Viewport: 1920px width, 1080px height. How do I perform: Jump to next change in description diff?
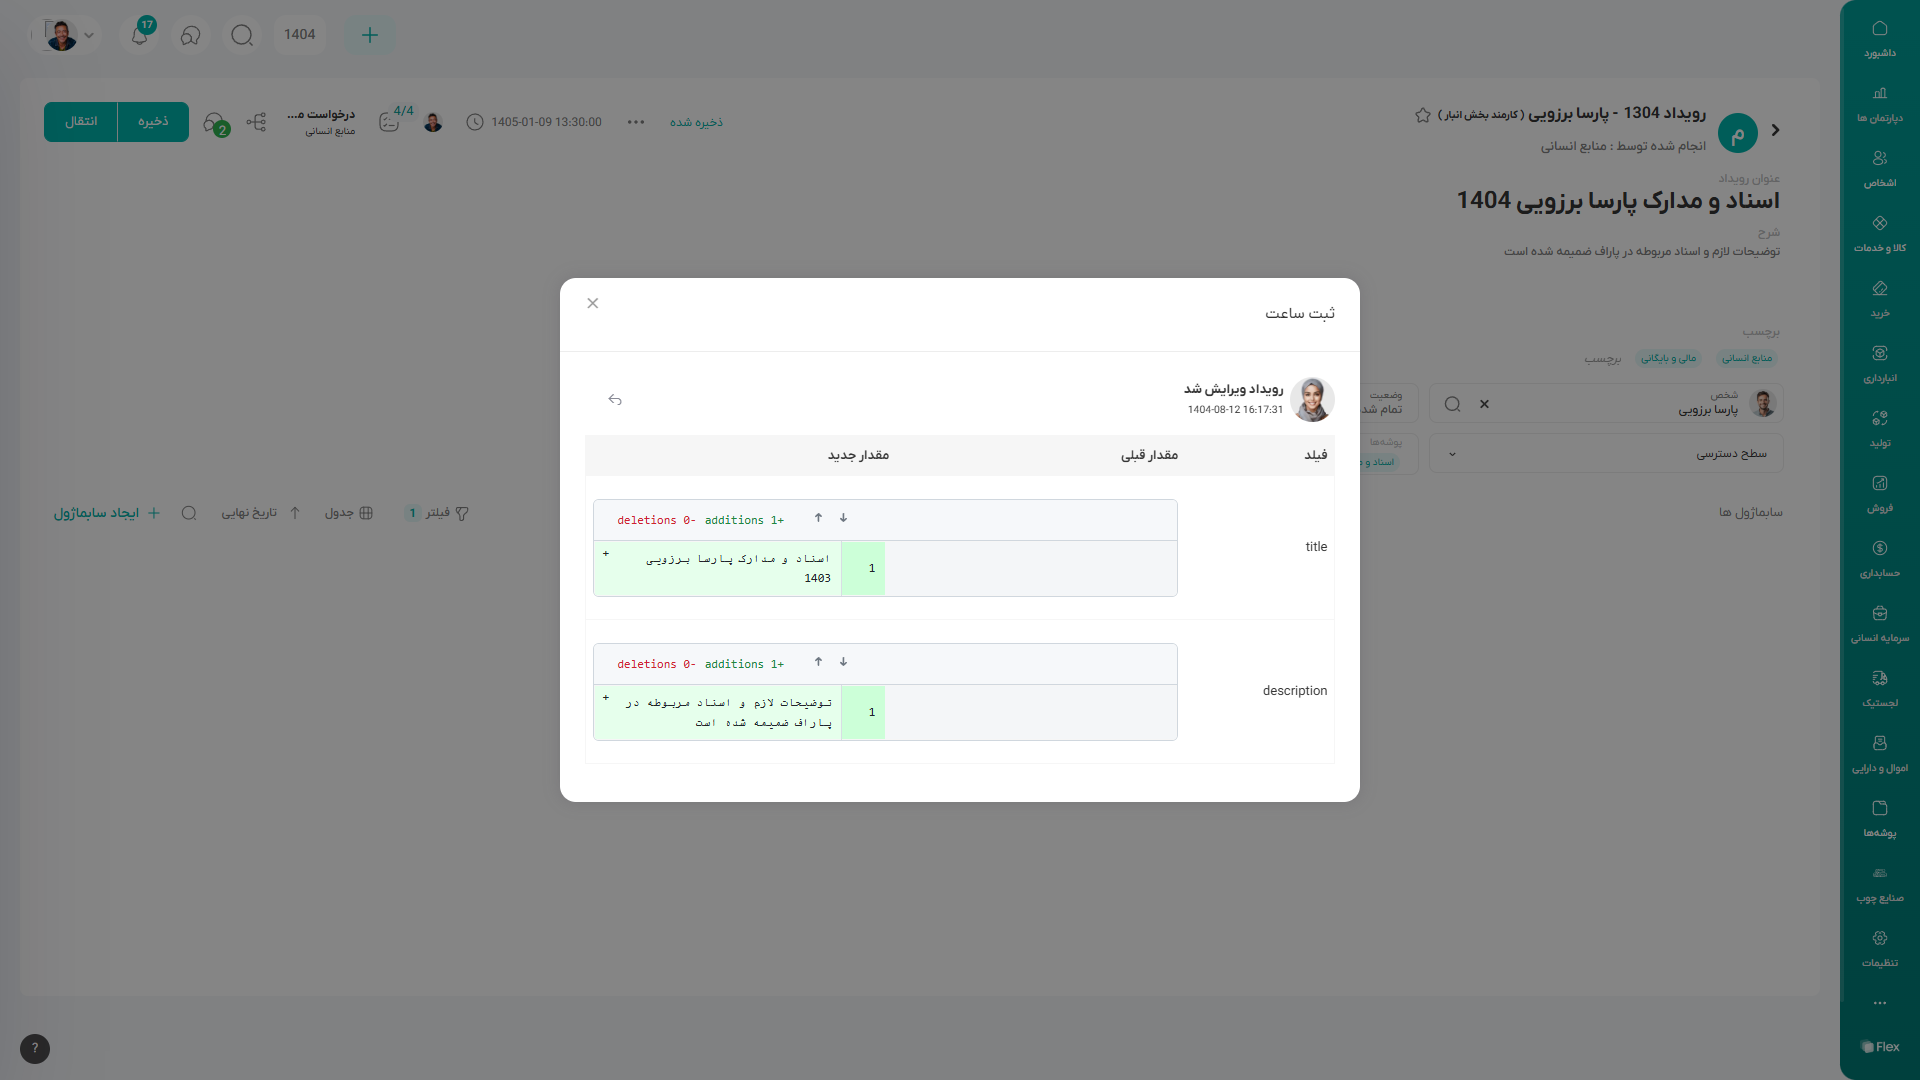[843, 662]
